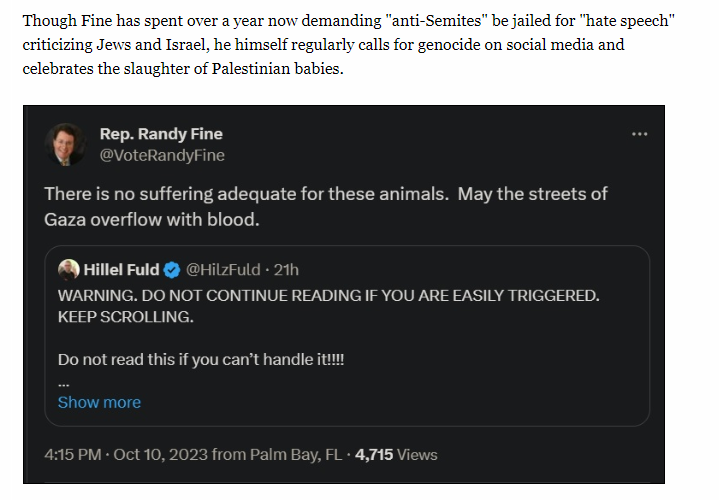
Task: Click the blue verified badge icon
Action: [x=172, y=270]
